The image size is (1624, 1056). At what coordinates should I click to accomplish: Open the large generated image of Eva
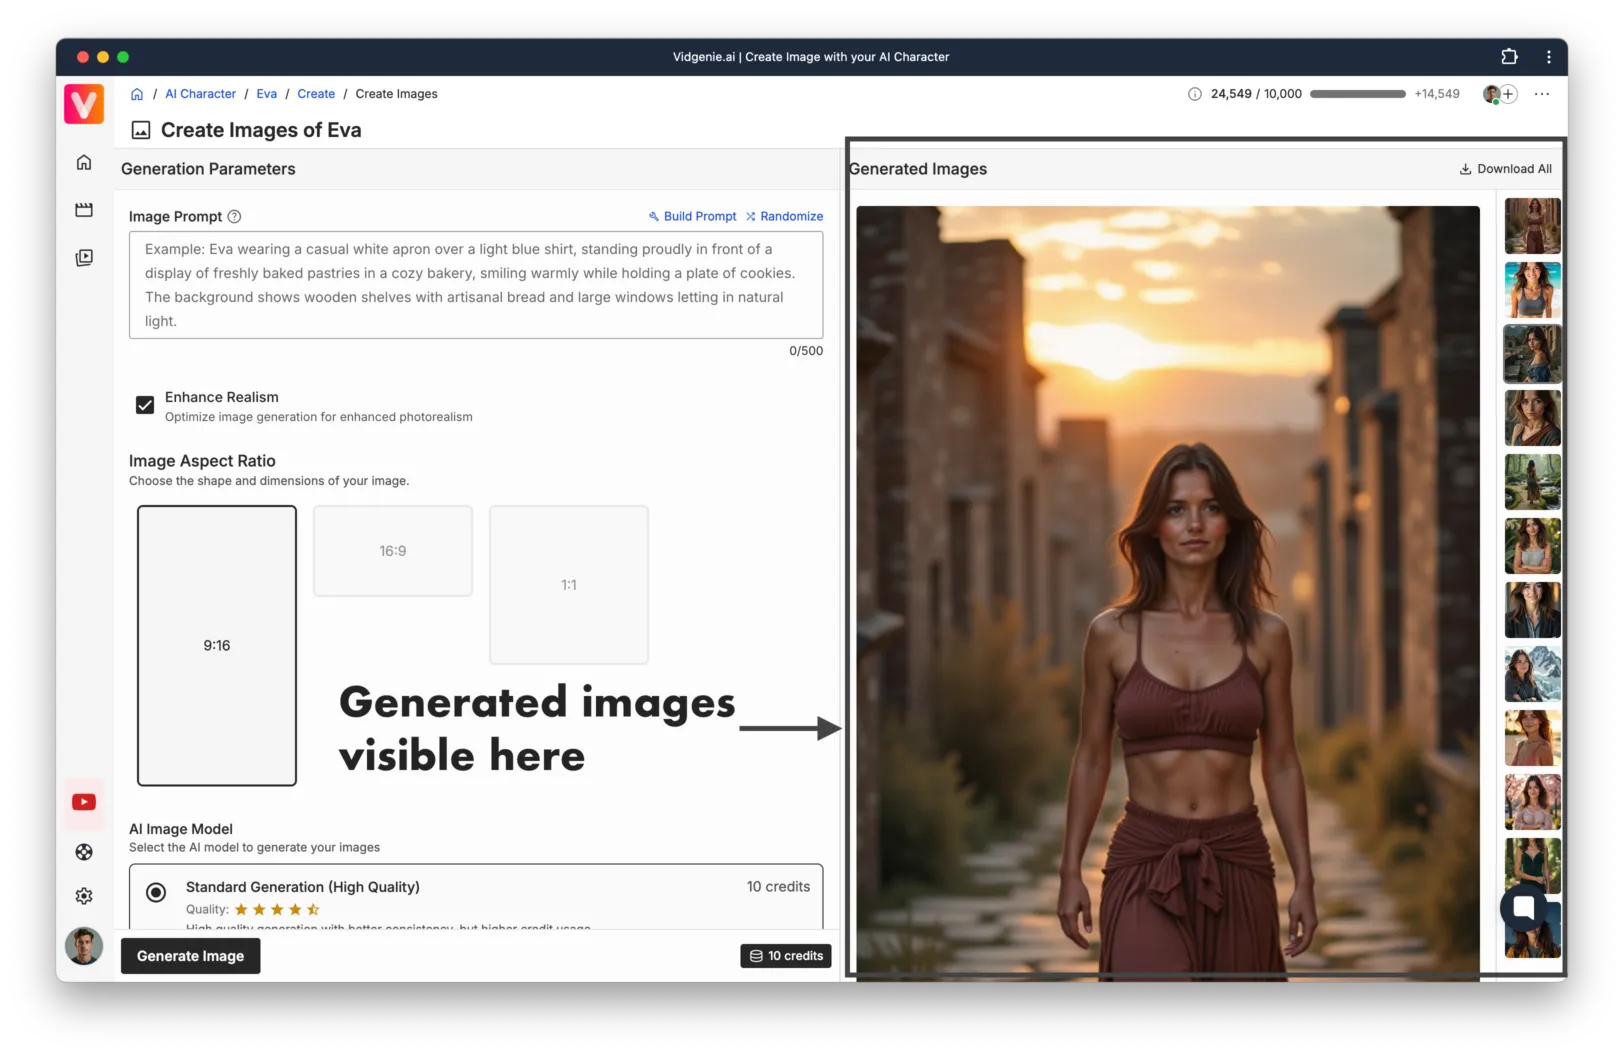[x=1168, y=593]
